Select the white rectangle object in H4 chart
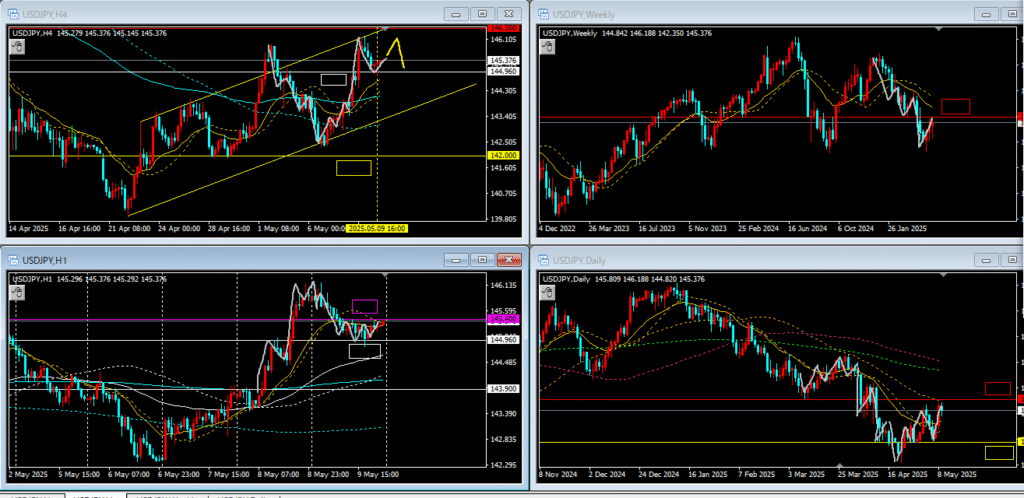The width and height of the screenshot is (1024, 498). (x=333, y=80)
